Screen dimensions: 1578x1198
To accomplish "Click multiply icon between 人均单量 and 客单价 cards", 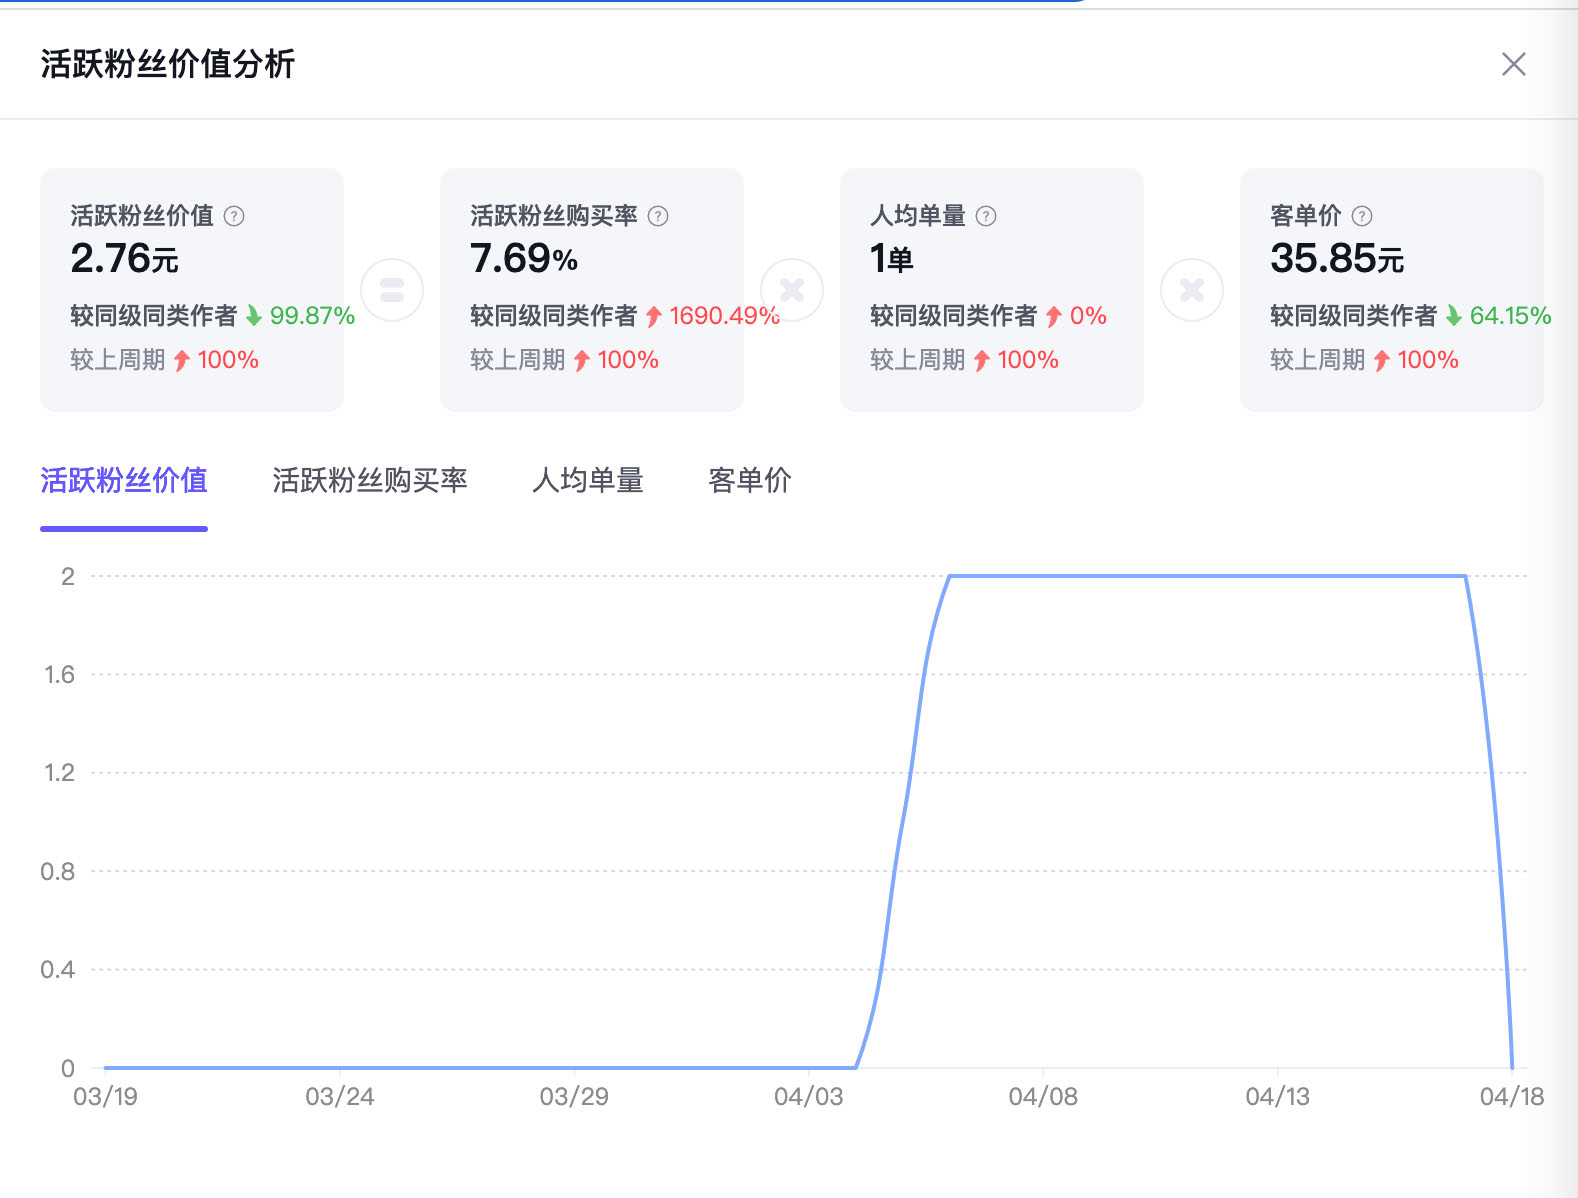I will (1192, 290).
